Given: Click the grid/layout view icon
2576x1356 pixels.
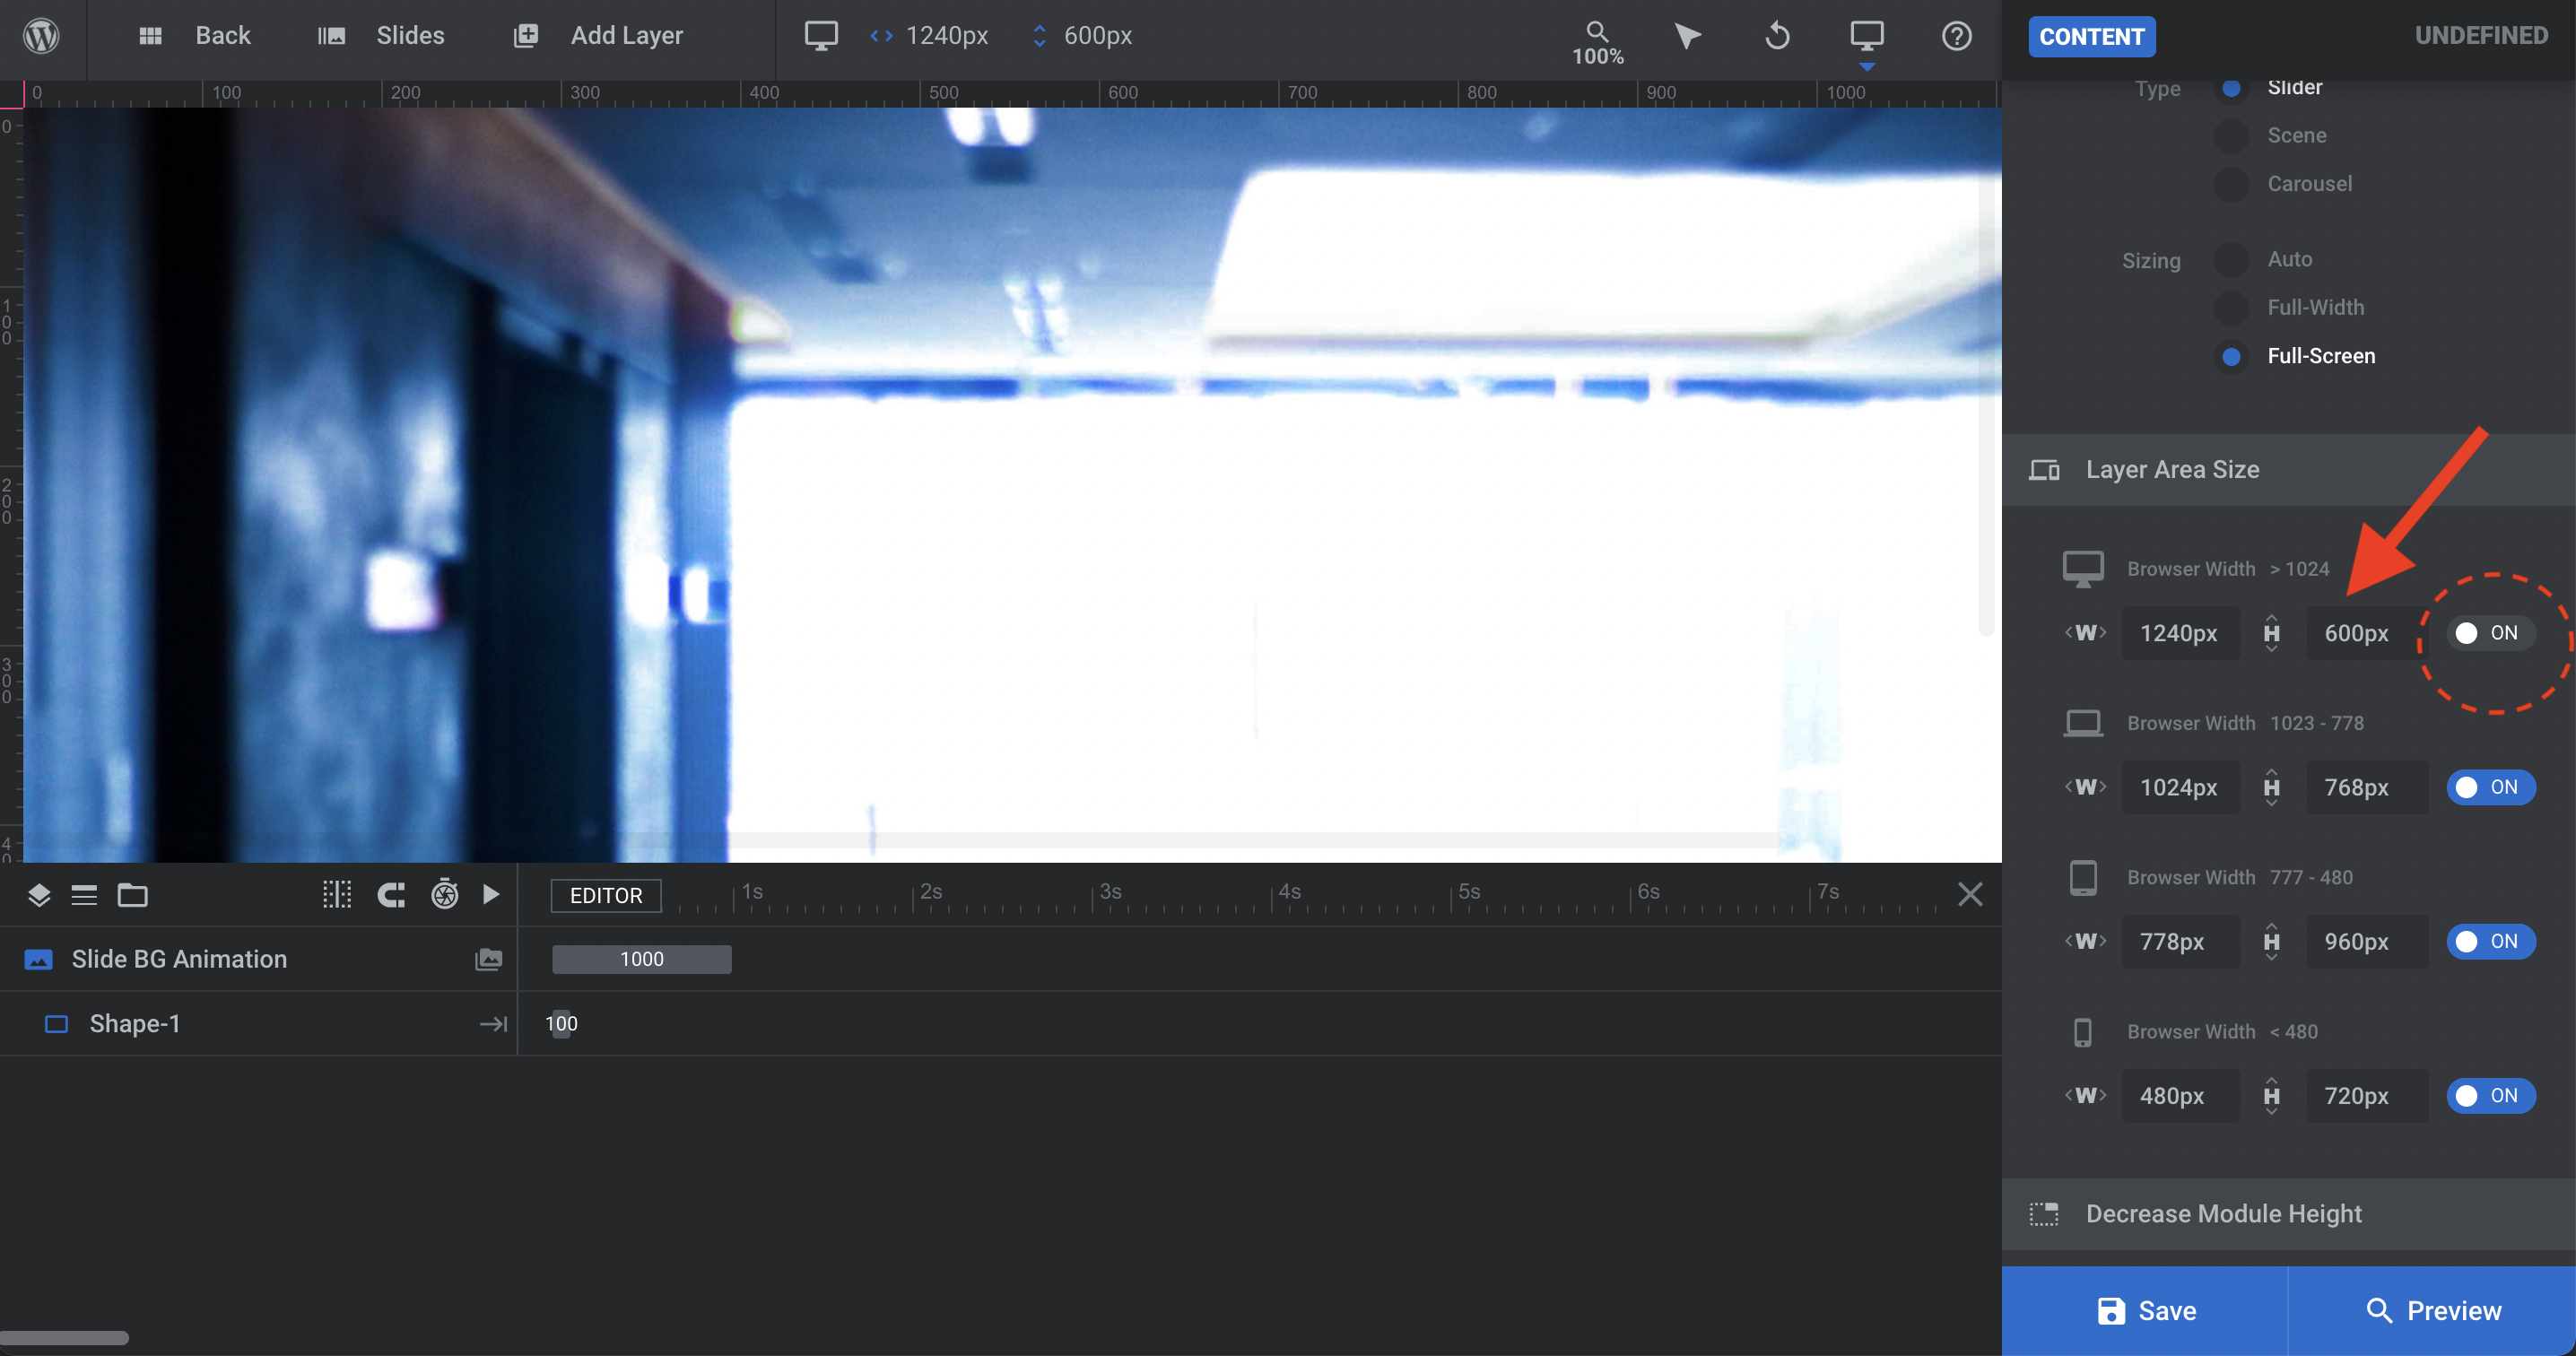Looking at the screenshot, I should point(152,34).
